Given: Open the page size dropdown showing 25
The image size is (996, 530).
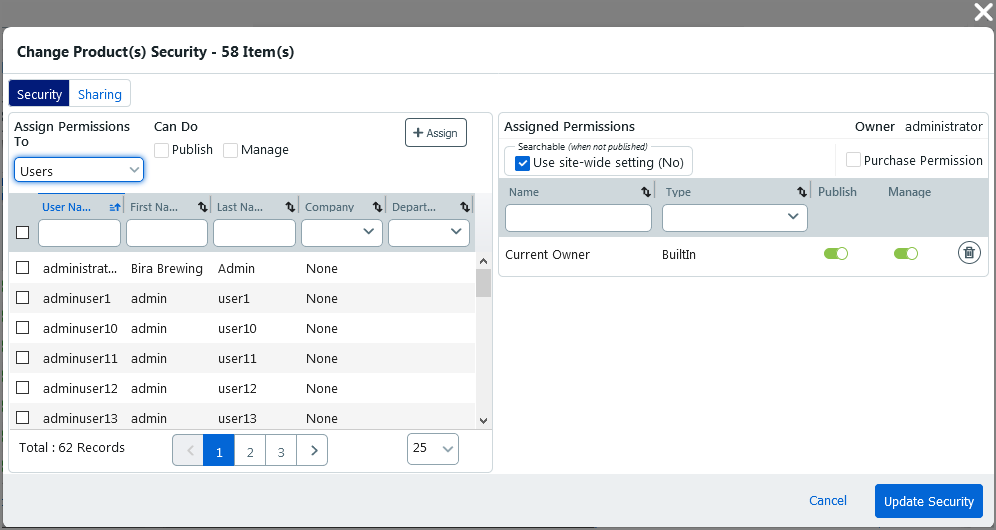Looking at the screenshot, I should (433, 449).
